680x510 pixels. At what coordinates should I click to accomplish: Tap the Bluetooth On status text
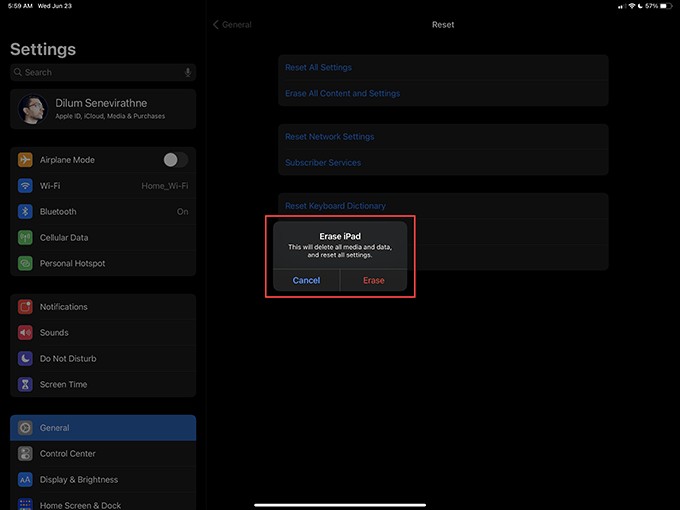point(183,212)
